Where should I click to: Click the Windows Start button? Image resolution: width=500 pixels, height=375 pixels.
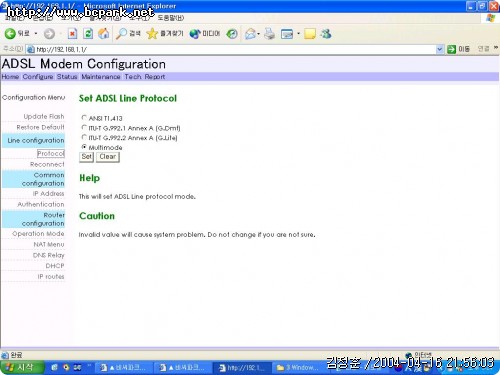[x=22, y=367]
